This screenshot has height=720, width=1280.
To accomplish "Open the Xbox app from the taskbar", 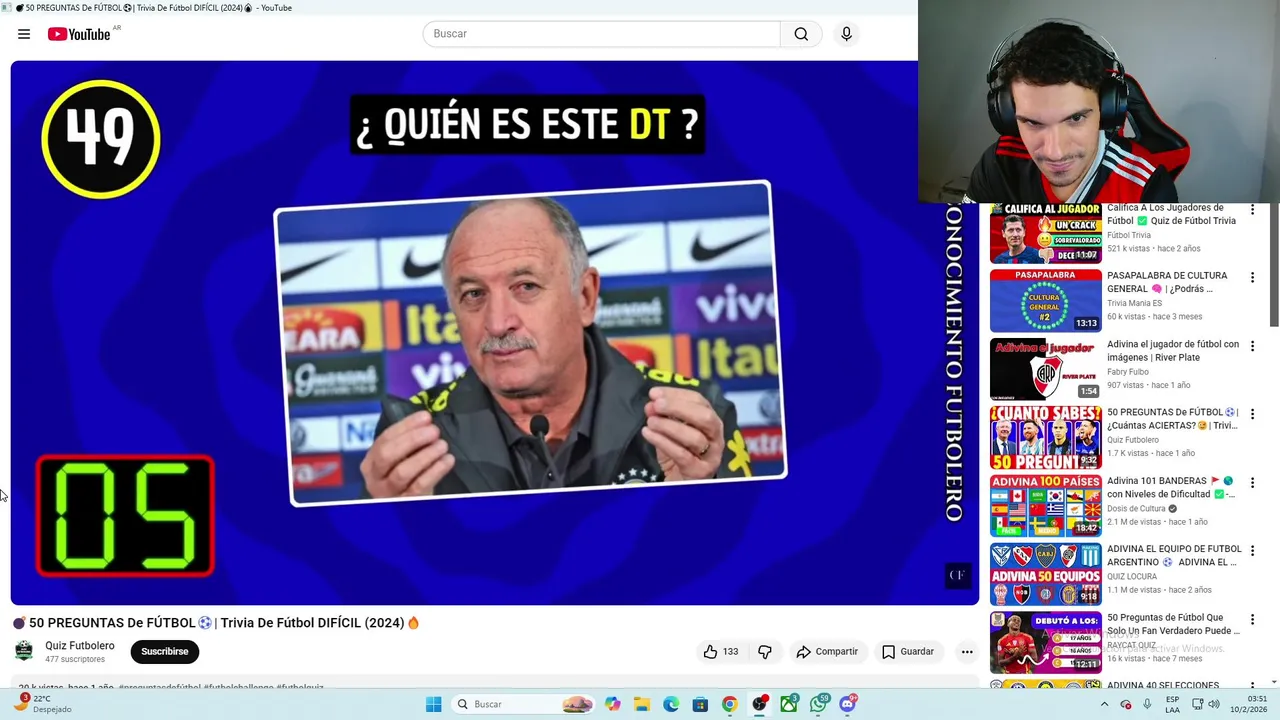I will coord(789,704).
